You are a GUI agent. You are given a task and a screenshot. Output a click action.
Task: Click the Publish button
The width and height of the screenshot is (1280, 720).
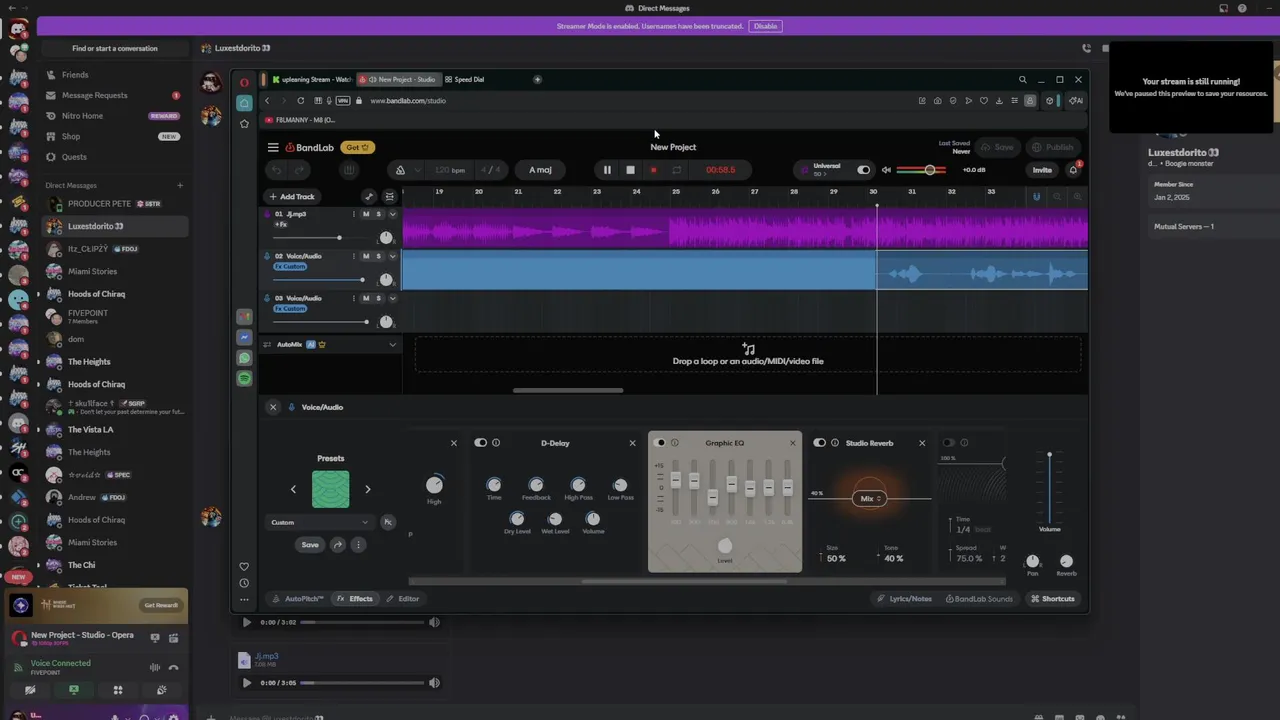tap(1052, 147)
